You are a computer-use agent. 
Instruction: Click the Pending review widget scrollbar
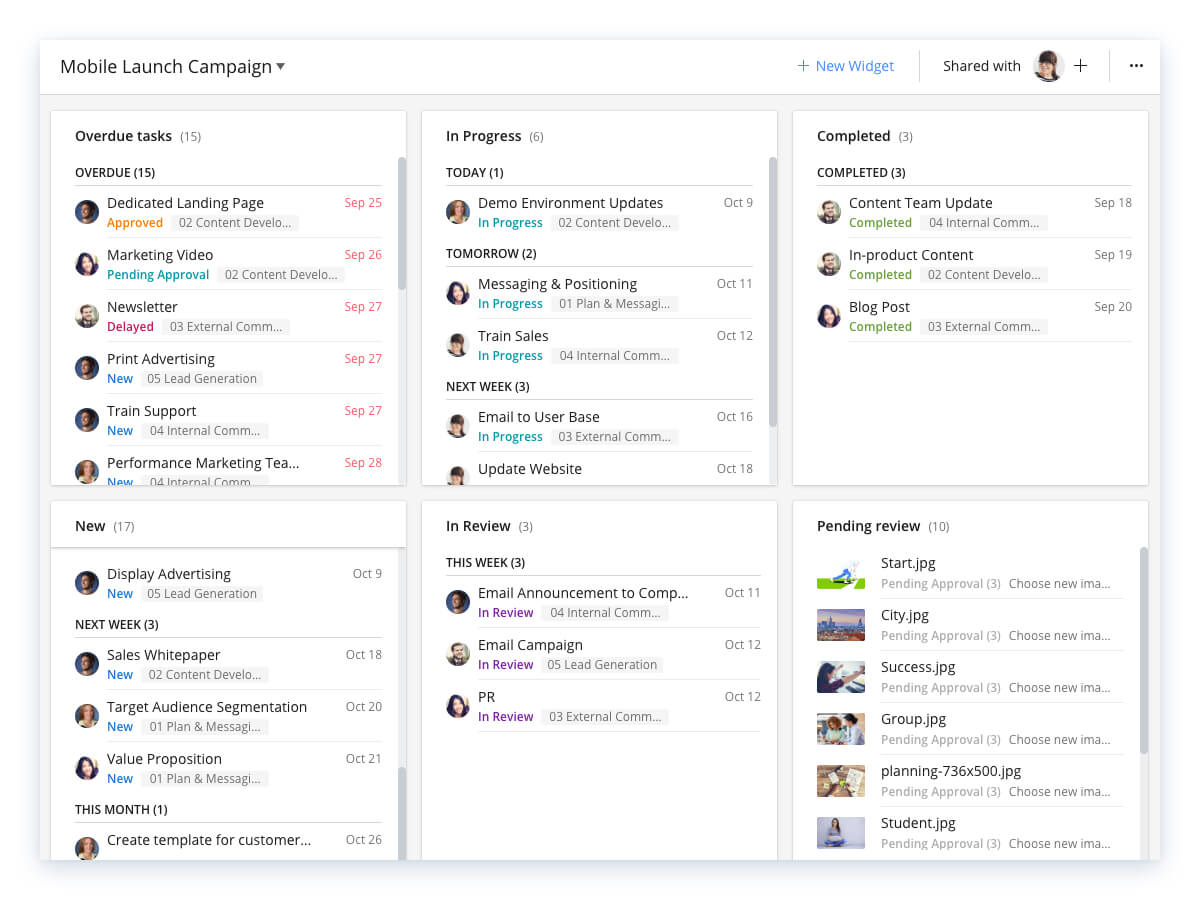click(1144, 650)
